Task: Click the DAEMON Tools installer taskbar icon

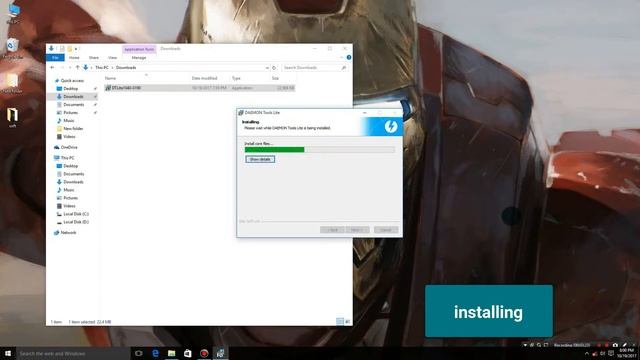Action: tap(220, 353)
